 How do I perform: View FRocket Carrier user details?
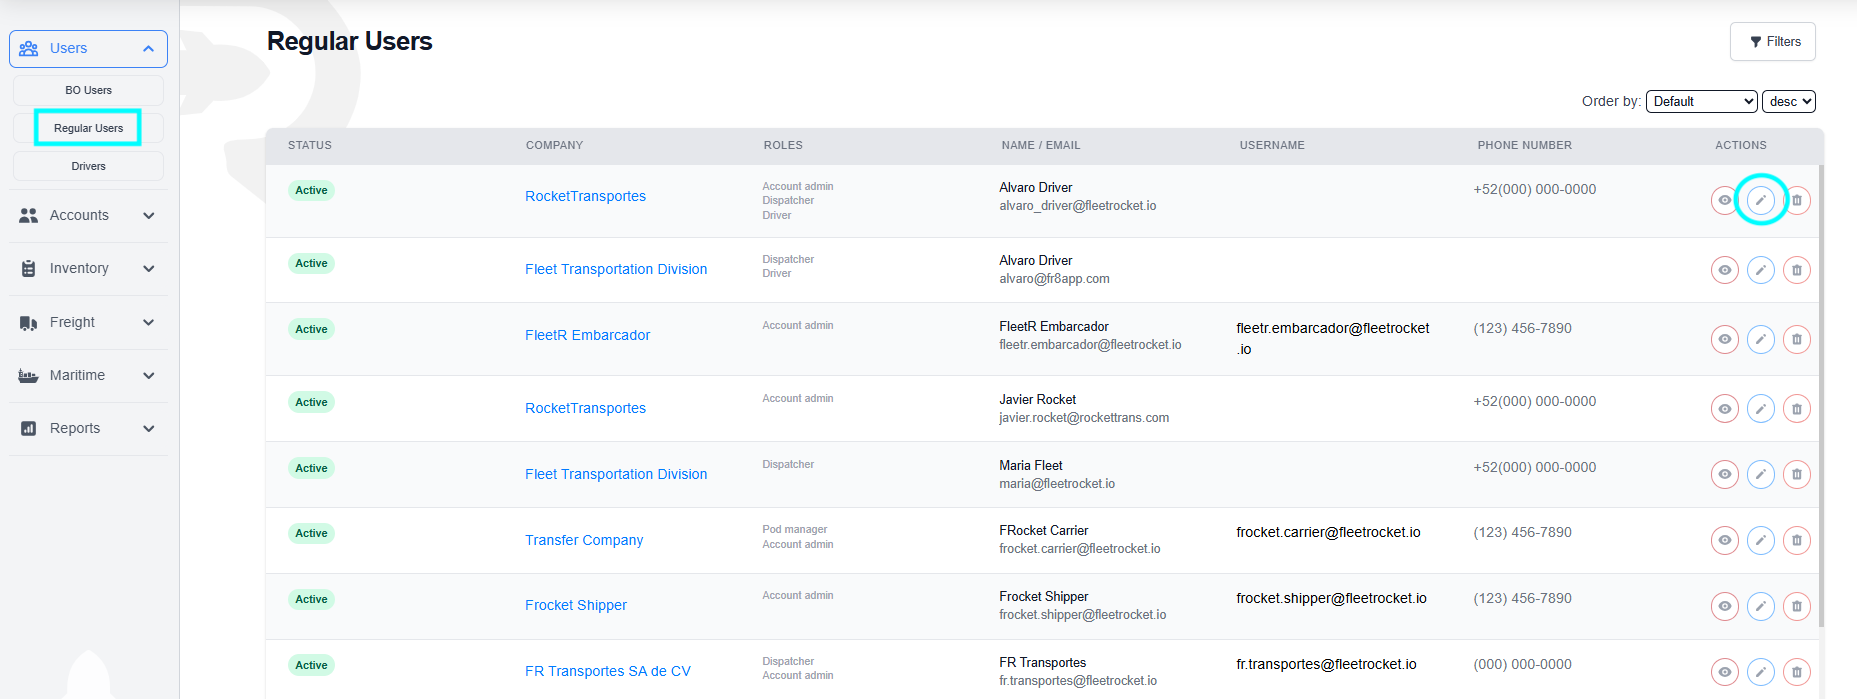[x=1724, y=540]
